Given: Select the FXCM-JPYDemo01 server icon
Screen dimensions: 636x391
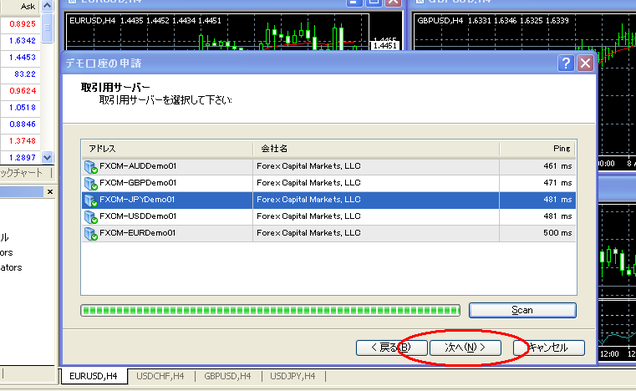Looking at the screenshot, I should [90, 200].
